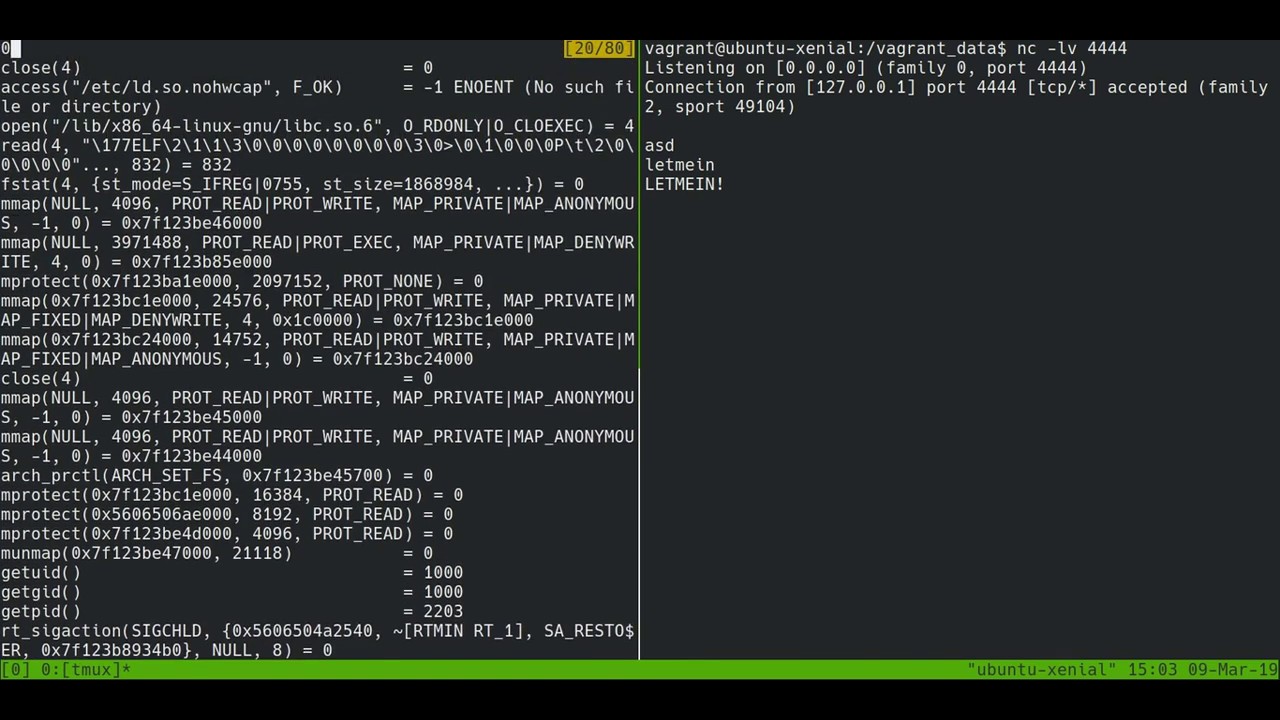Click the munmap(0x7f123be47000, 21118) line
This screenshot has height=720, width=1280.
pos(217,553)
